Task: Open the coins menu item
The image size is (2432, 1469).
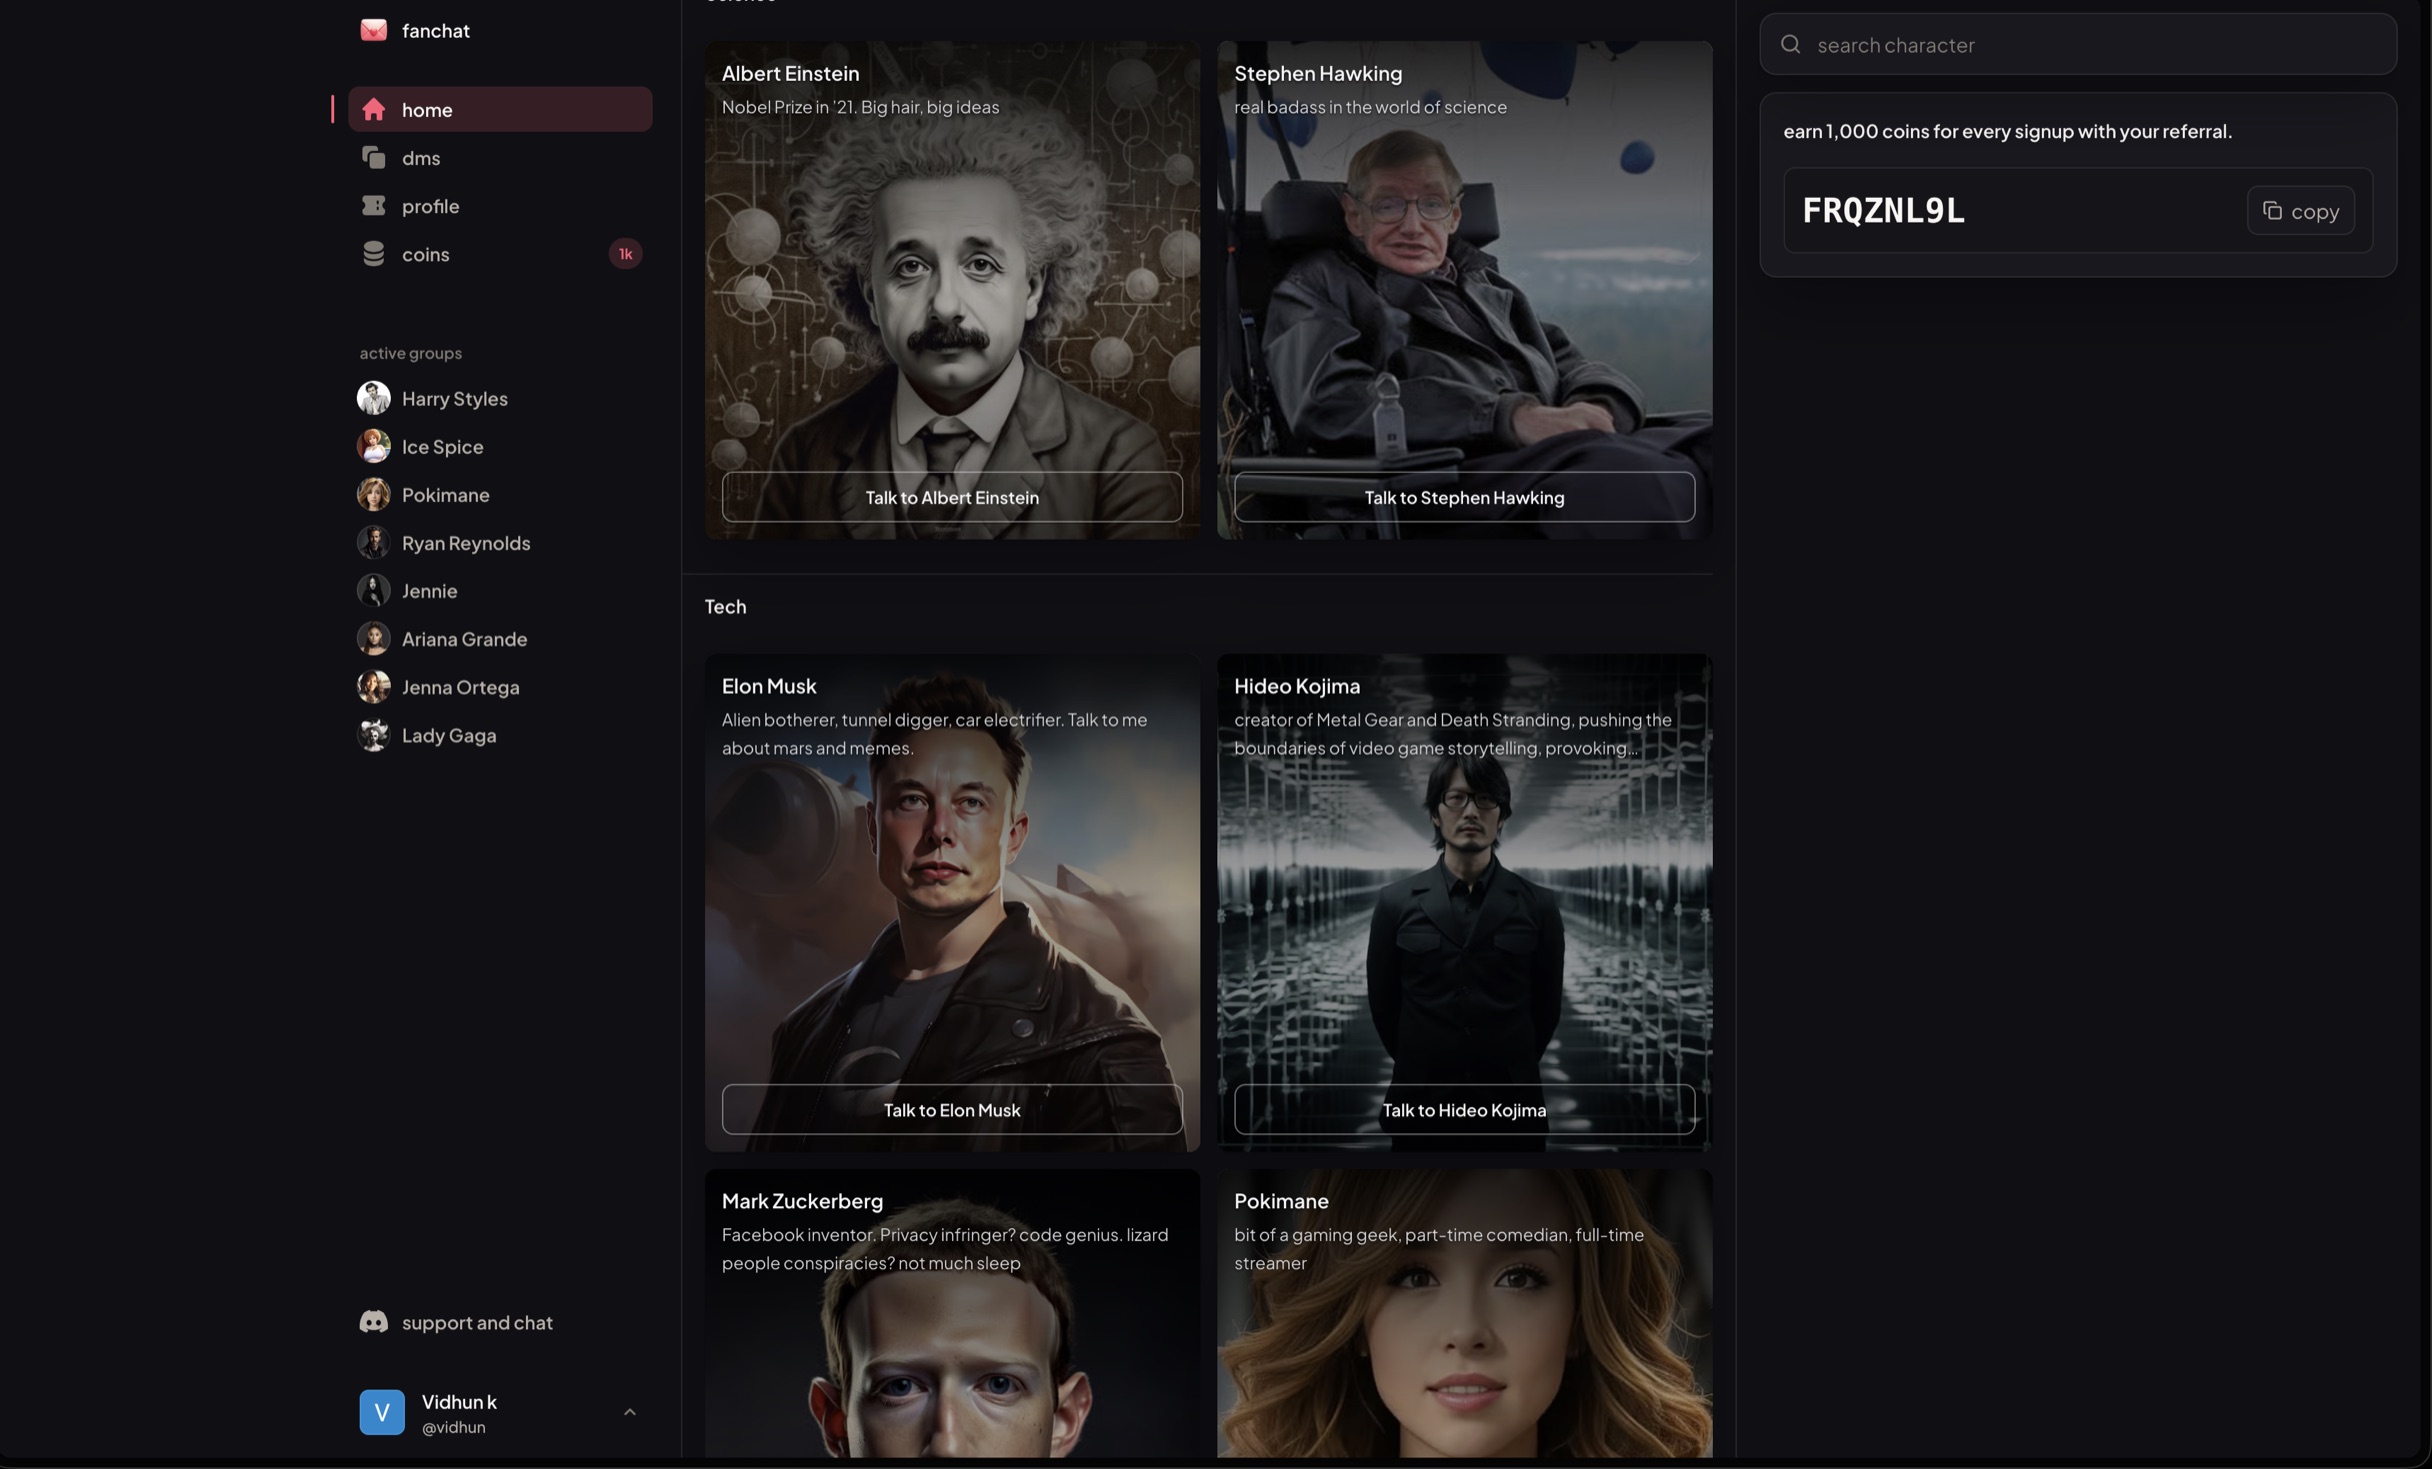Action: pos(500,253)
